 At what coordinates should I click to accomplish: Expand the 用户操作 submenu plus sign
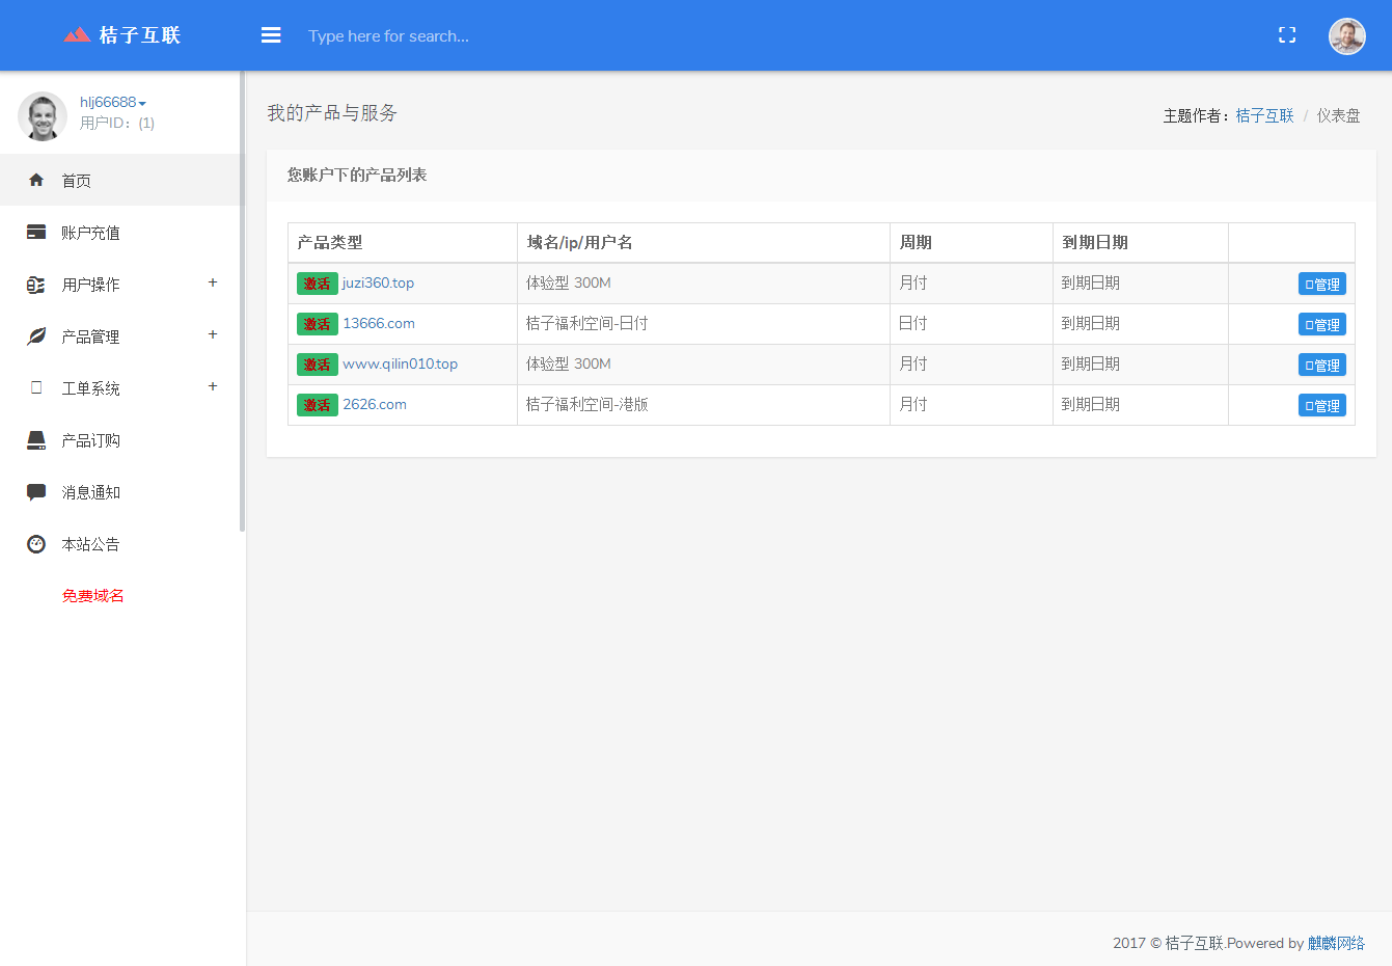(212, 283)
